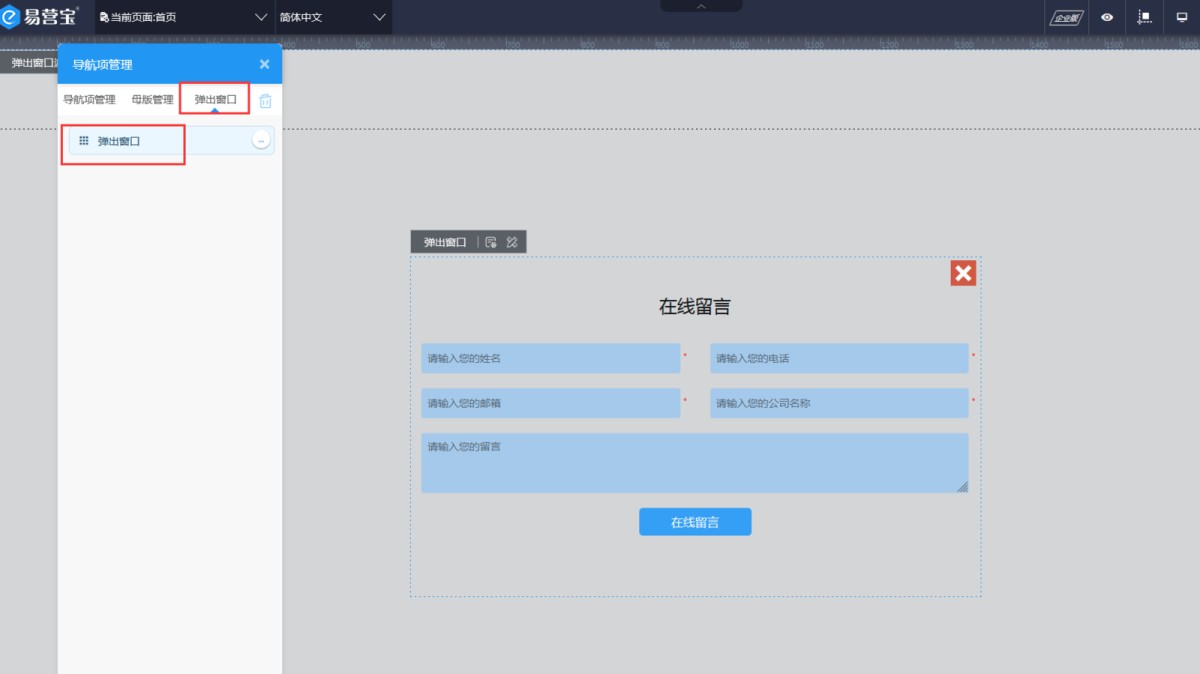Click the 请输入您的姓名 name field

click(550, 358)
